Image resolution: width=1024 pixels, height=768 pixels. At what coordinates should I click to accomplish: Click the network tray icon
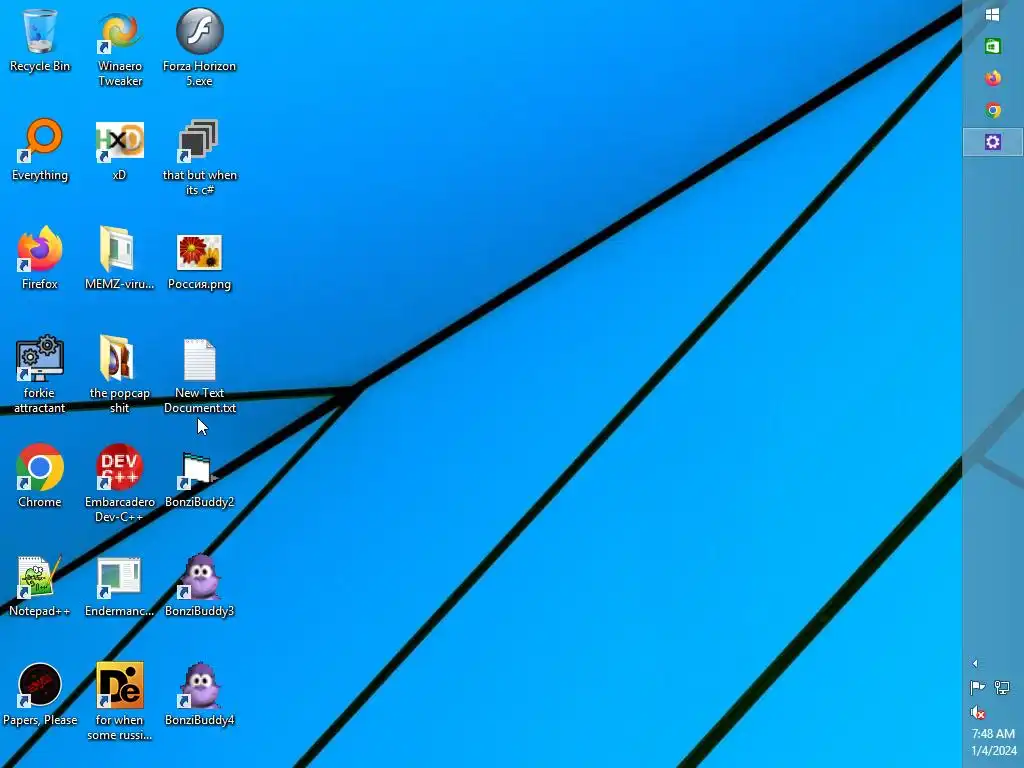[1002, 687]
